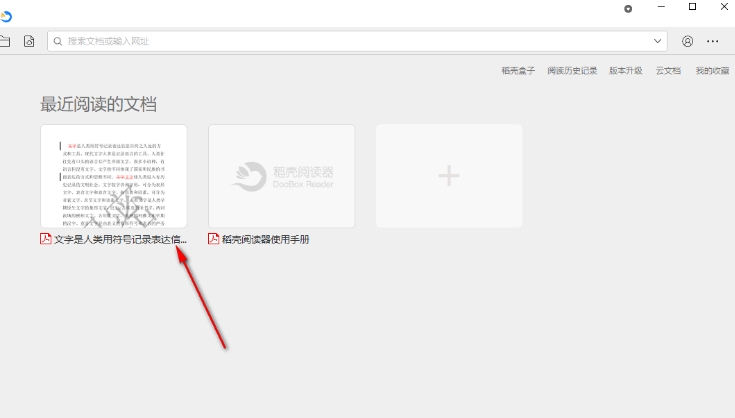The height and width of the screenshot is (418, 735).
Task: Click the round skin button in title bar
Action: coord(628,8)
